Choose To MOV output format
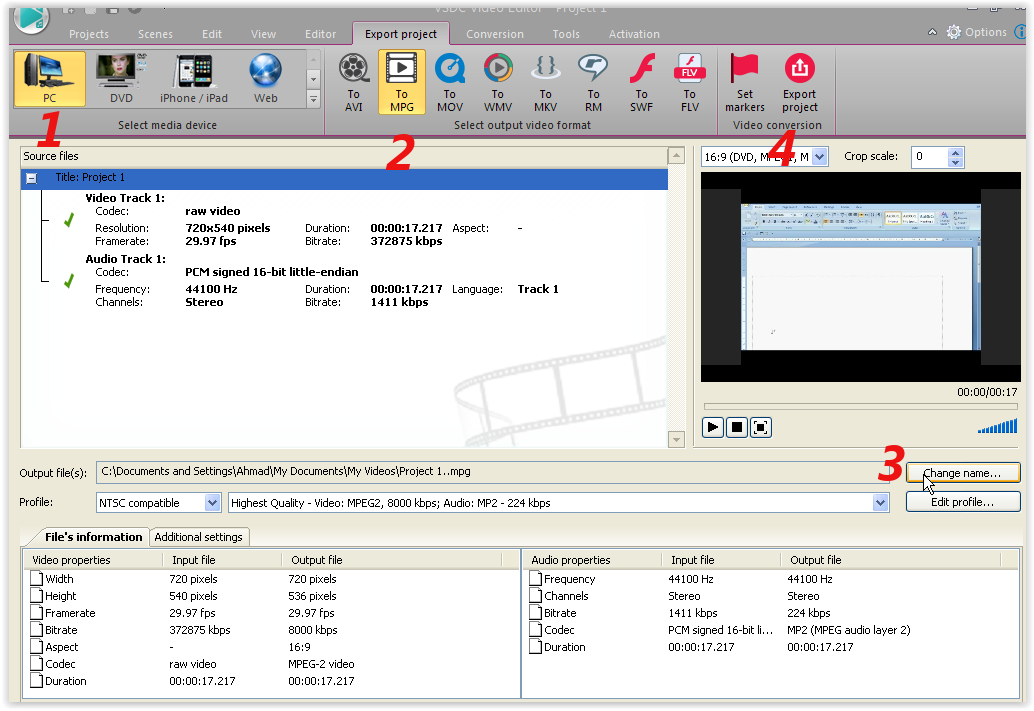Image resolution: width=1034 pixels, height=711 pixels. point(450,82)
